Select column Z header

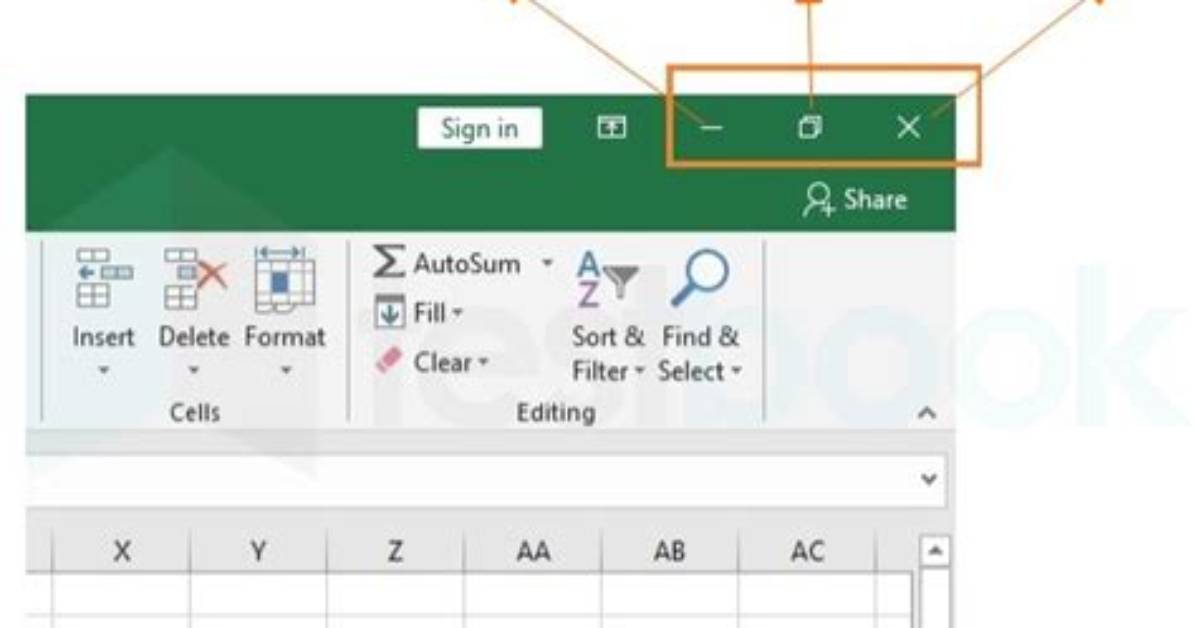[395, 551]
